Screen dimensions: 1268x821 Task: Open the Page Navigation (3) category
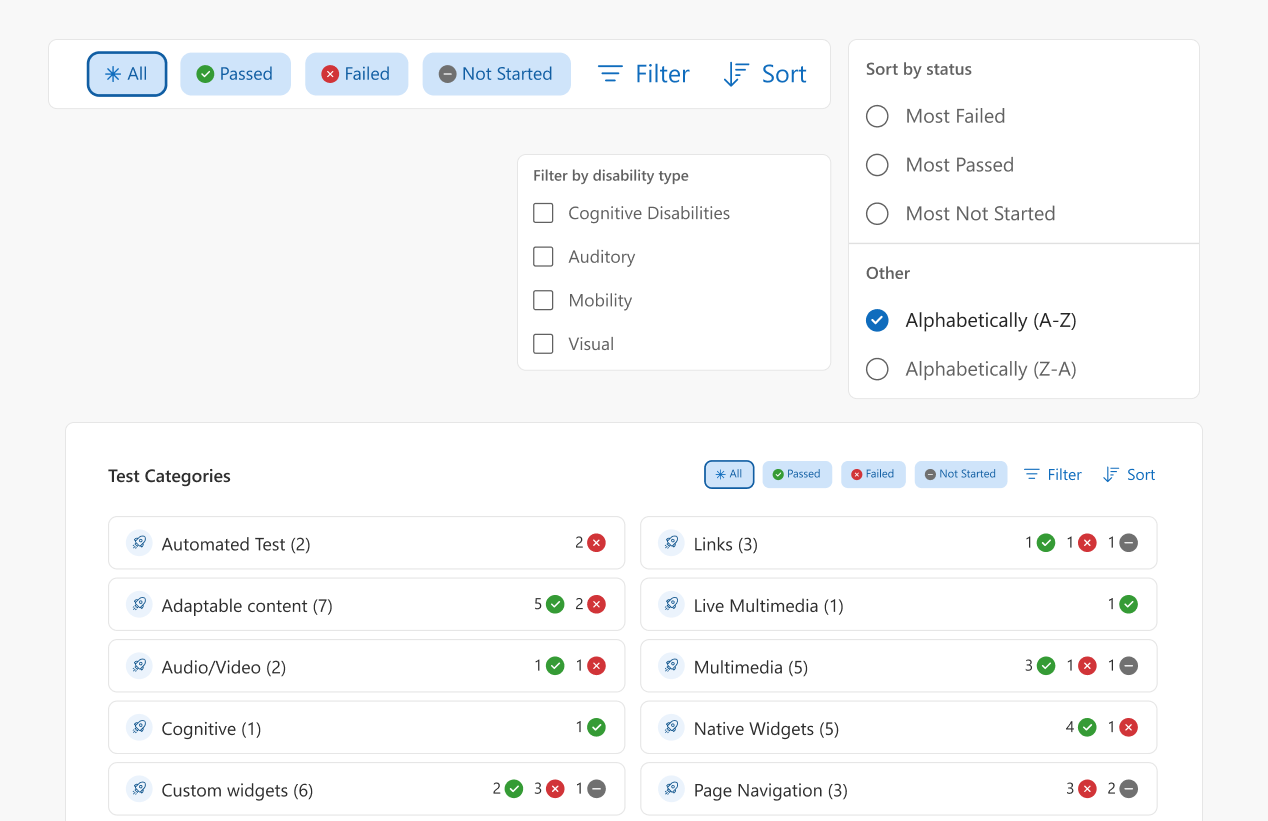click(x=898, y=789)
